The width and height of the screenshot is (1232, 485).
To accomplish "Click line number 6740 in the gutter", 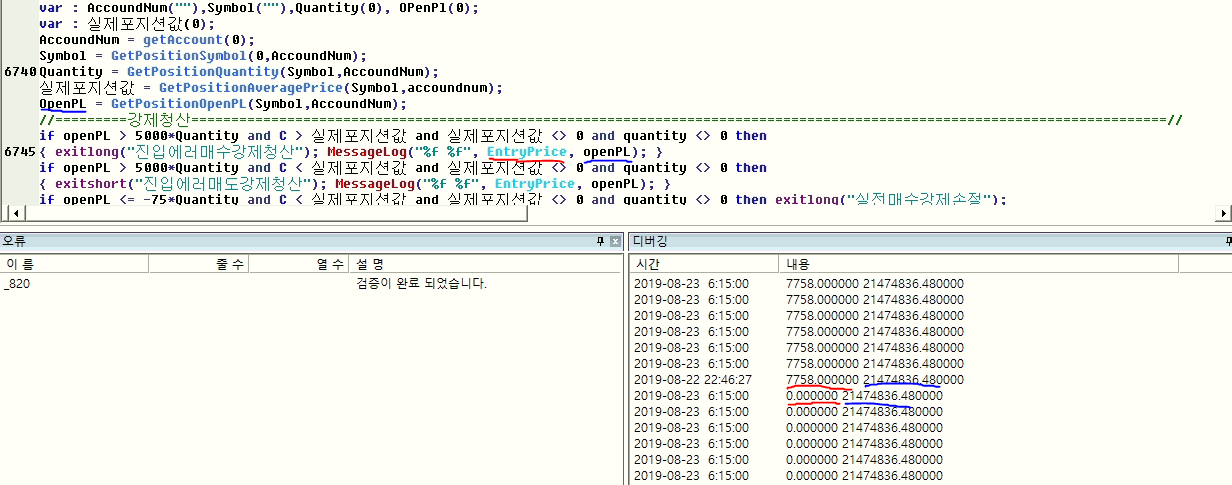I will coord(20,71).
